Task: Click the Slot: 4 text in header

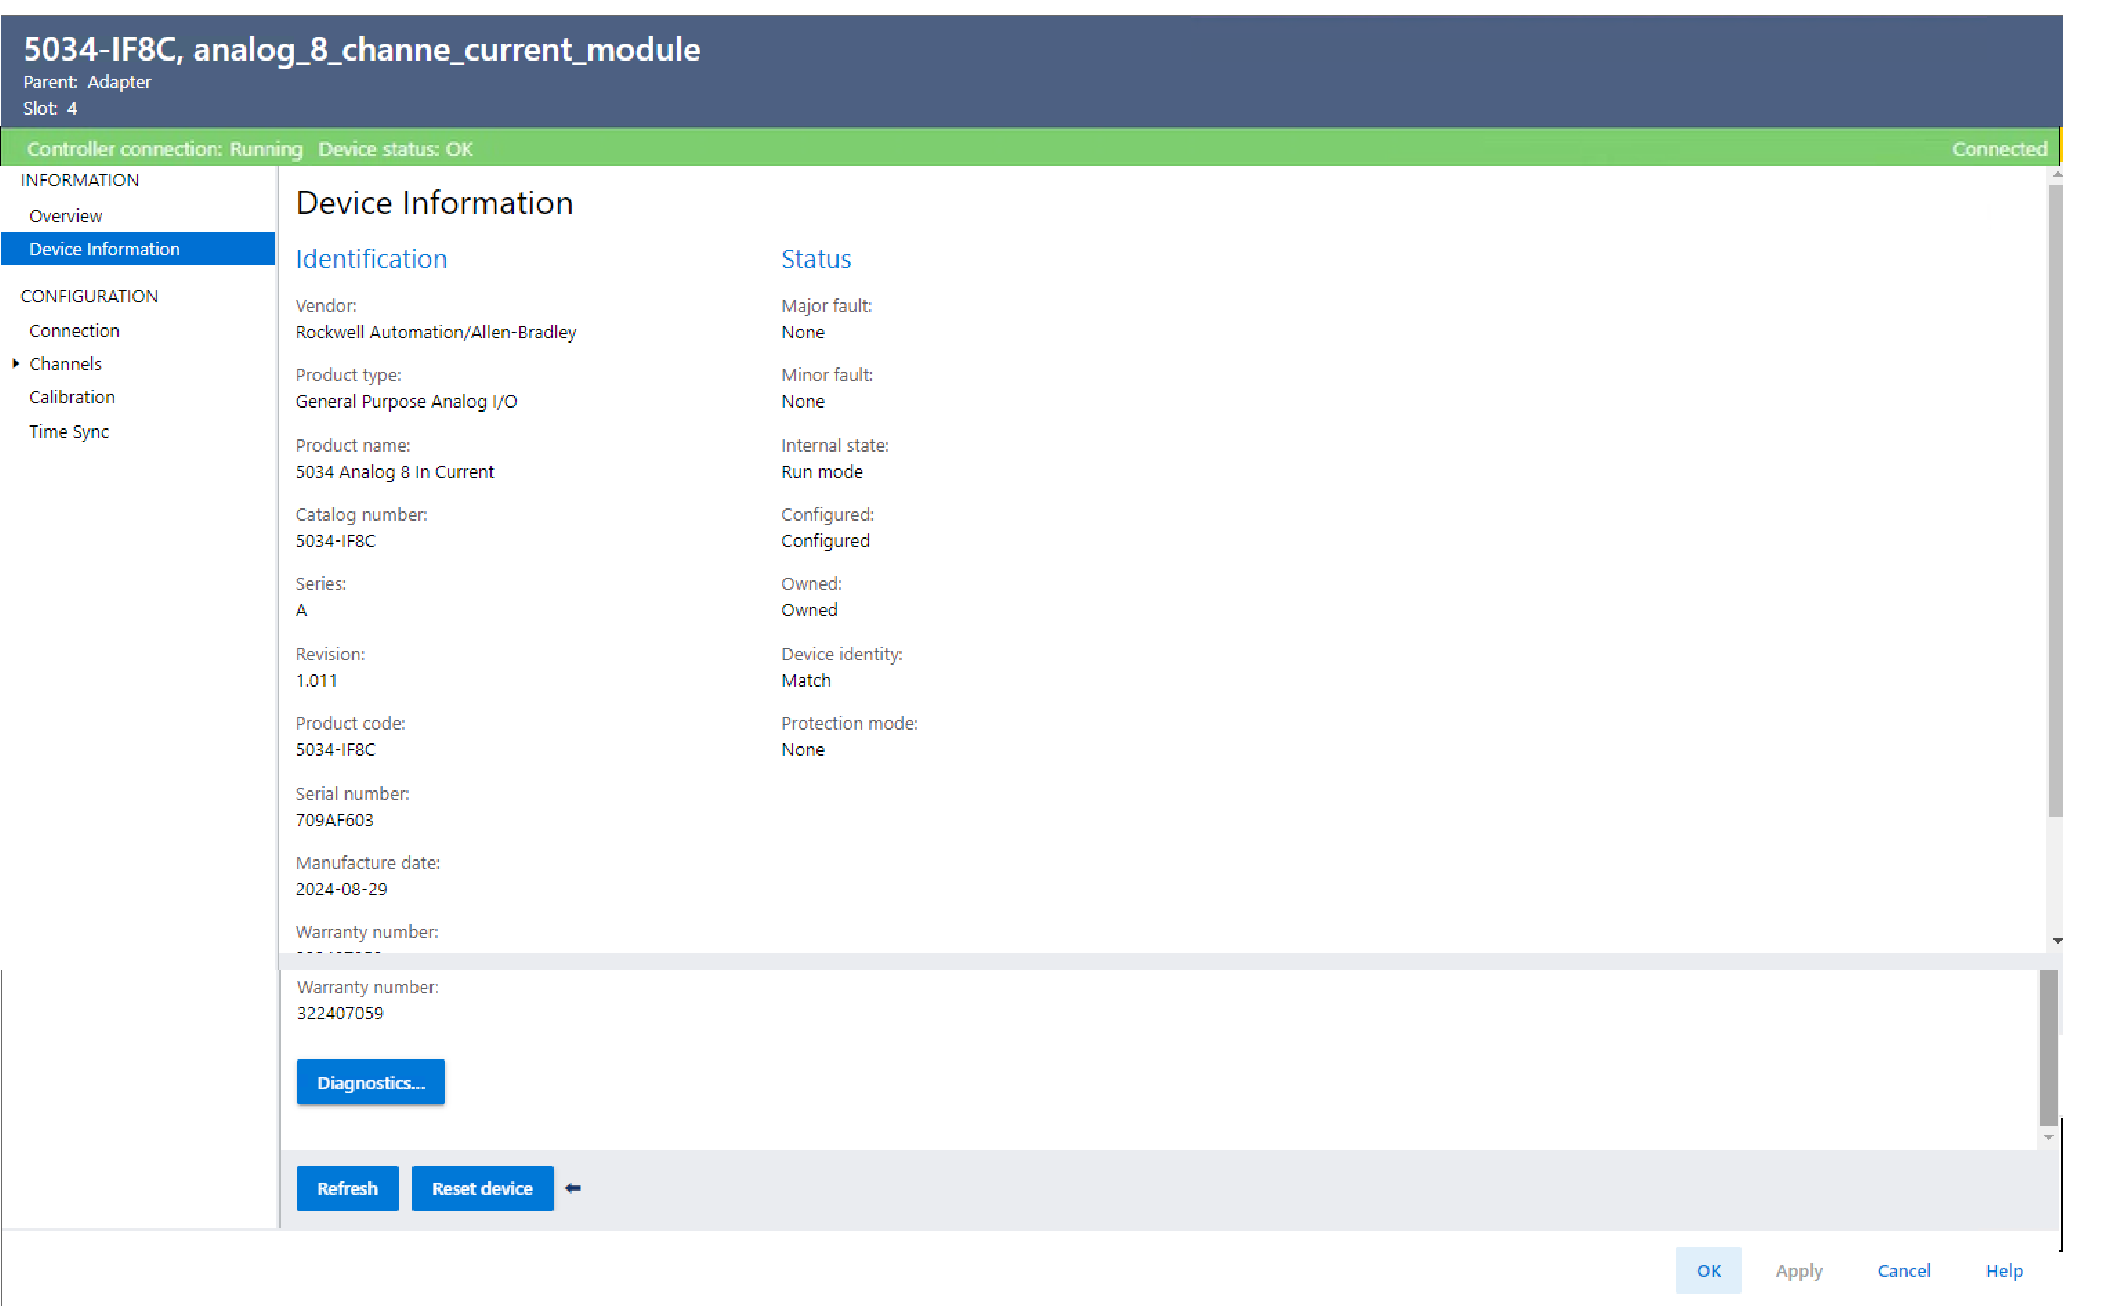Action: point(50,108)
